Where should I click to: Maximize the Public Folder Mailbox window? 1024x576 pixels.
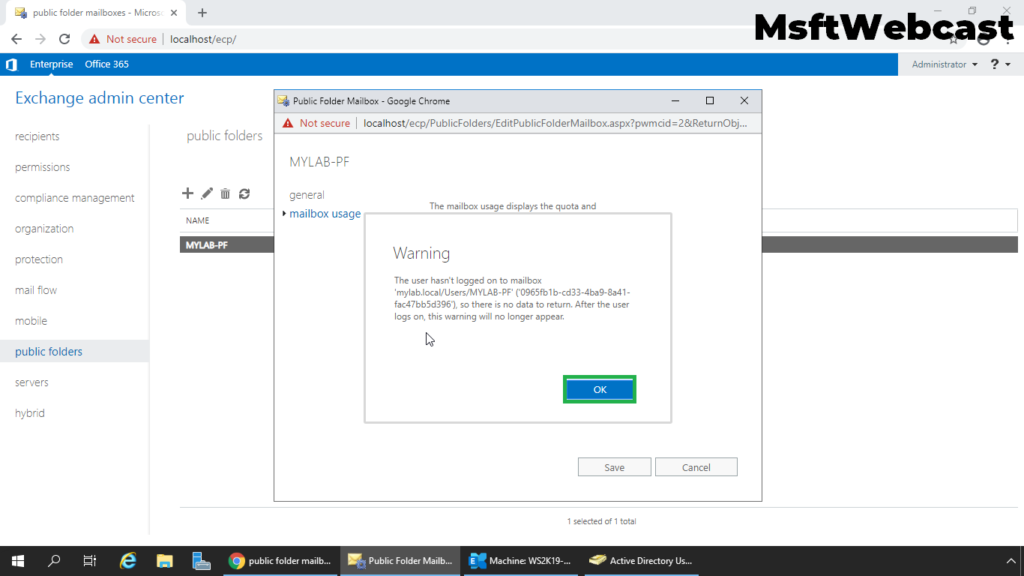(x=710, y=101)
